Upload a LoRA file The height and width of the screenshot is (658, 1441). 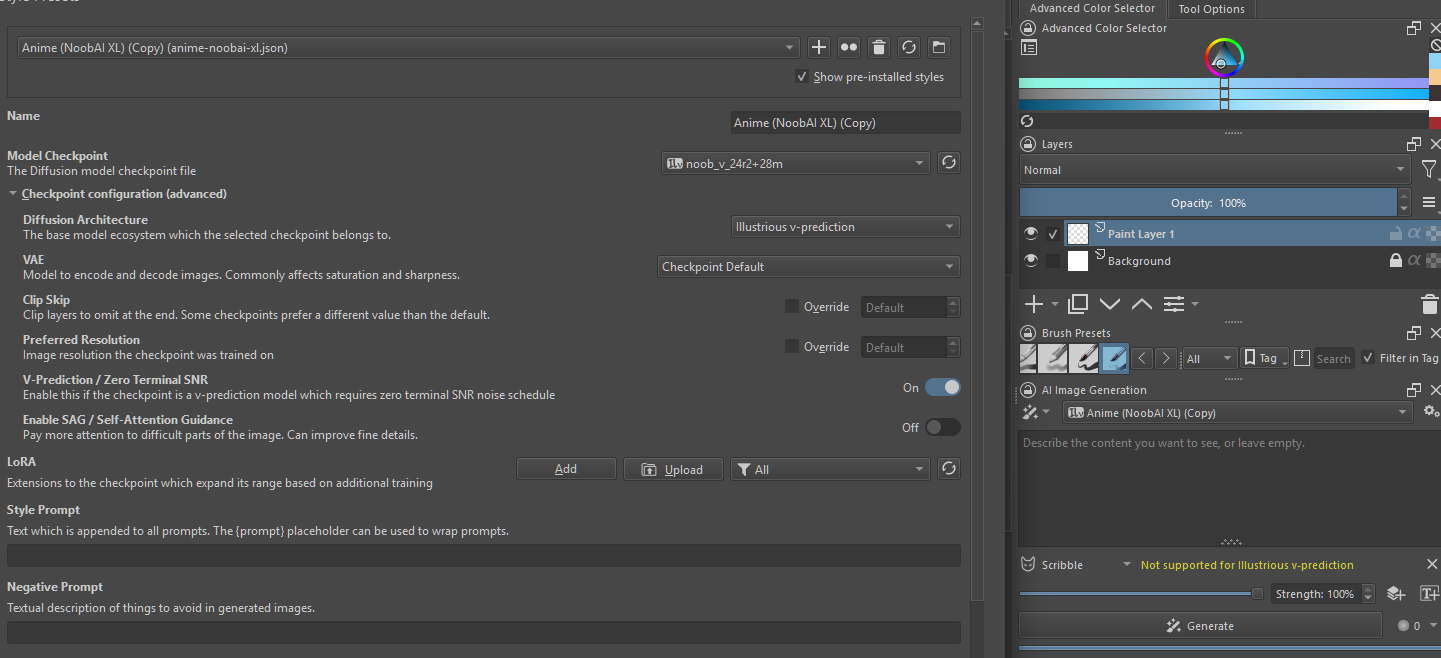click(x=673, y=469)
